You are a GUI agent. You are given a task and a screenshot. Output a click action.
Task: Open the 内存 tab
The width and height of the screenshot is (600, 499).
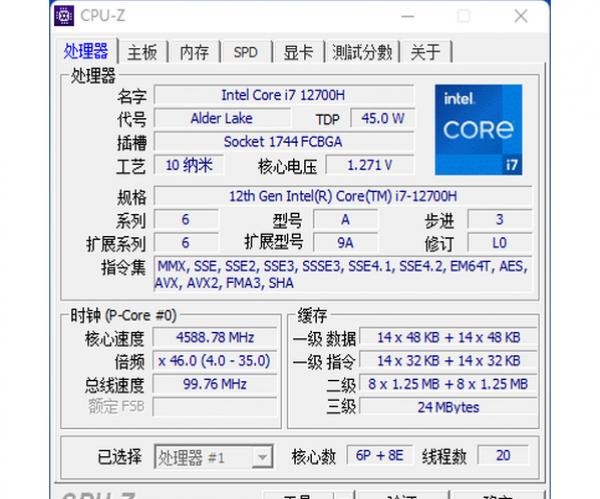click(x=194, y=52)
